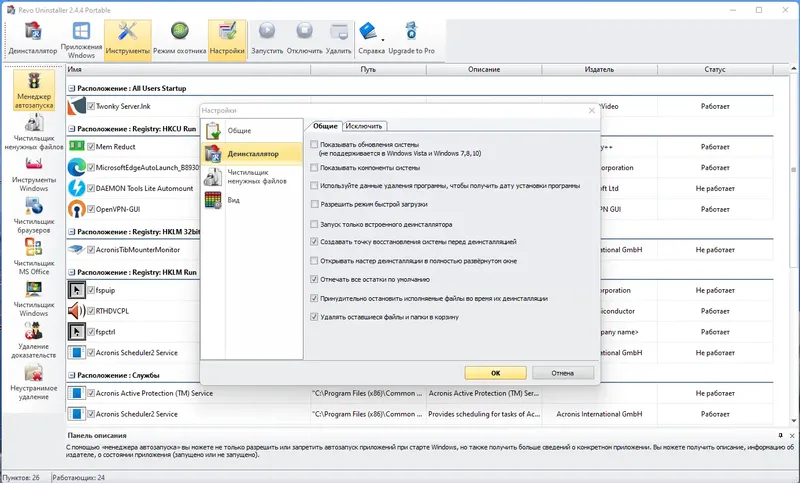Uncheck Создавать точку восстановления системы option

click(x=314, y=242)
